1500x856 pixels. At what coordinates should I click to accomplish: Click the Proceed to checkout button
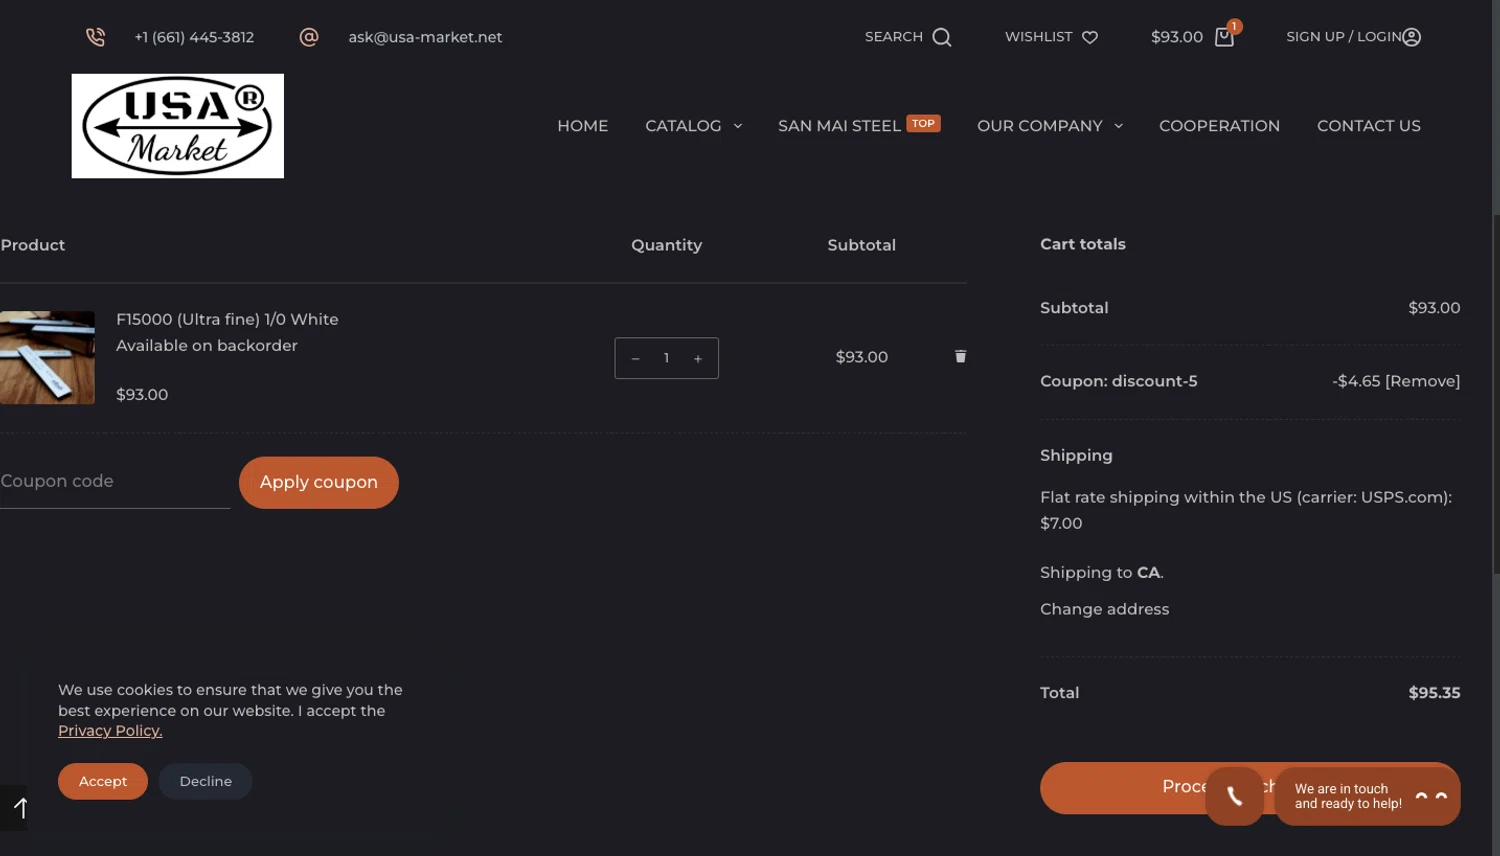1122,788
